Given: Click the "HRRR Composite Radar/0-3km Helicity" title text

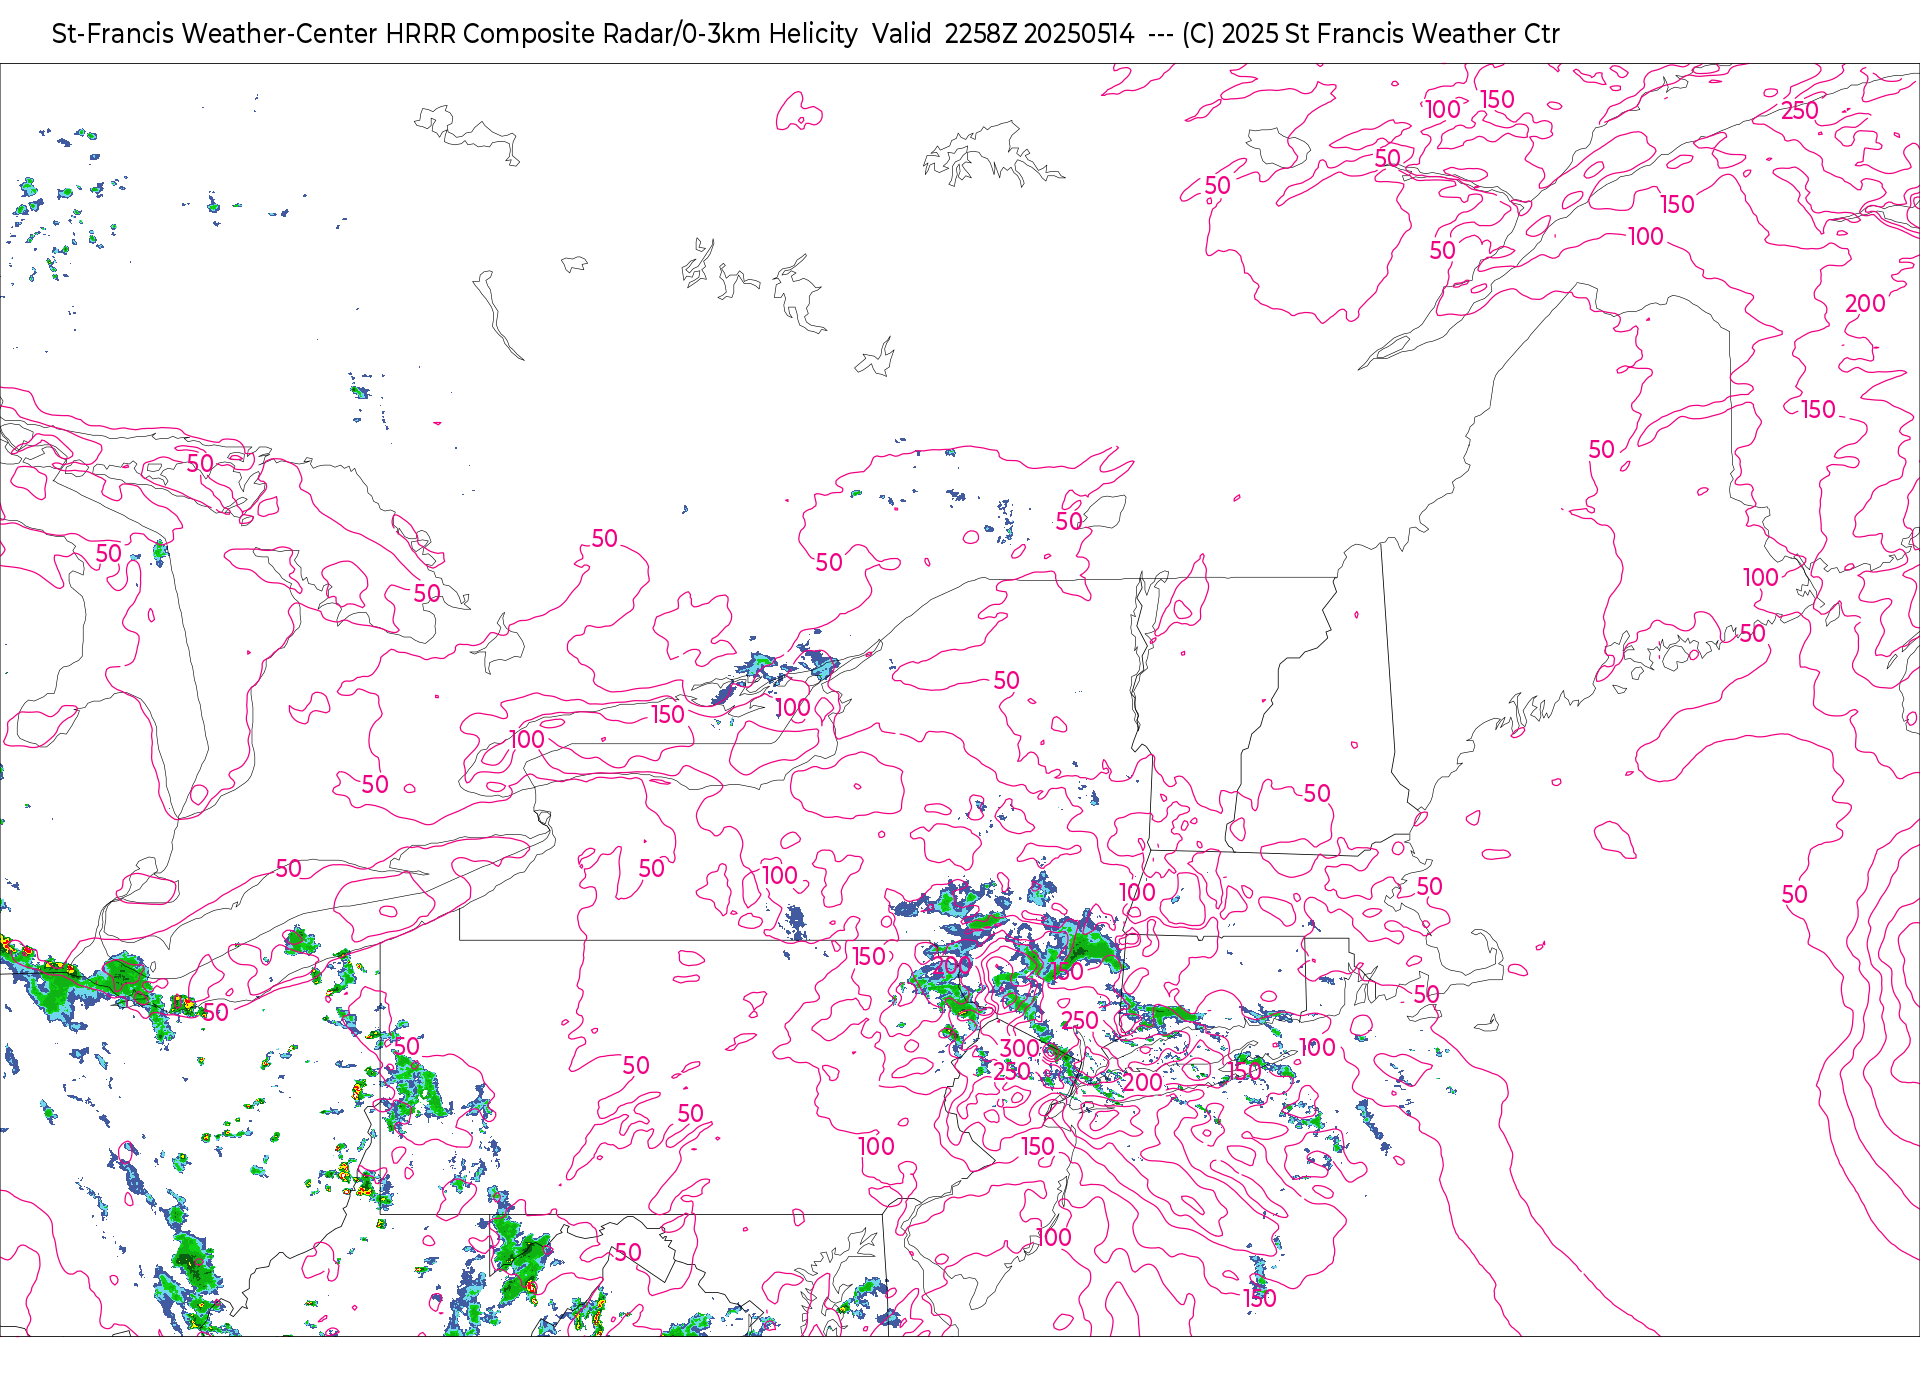Looking at the screenshot, I should 621,34.
